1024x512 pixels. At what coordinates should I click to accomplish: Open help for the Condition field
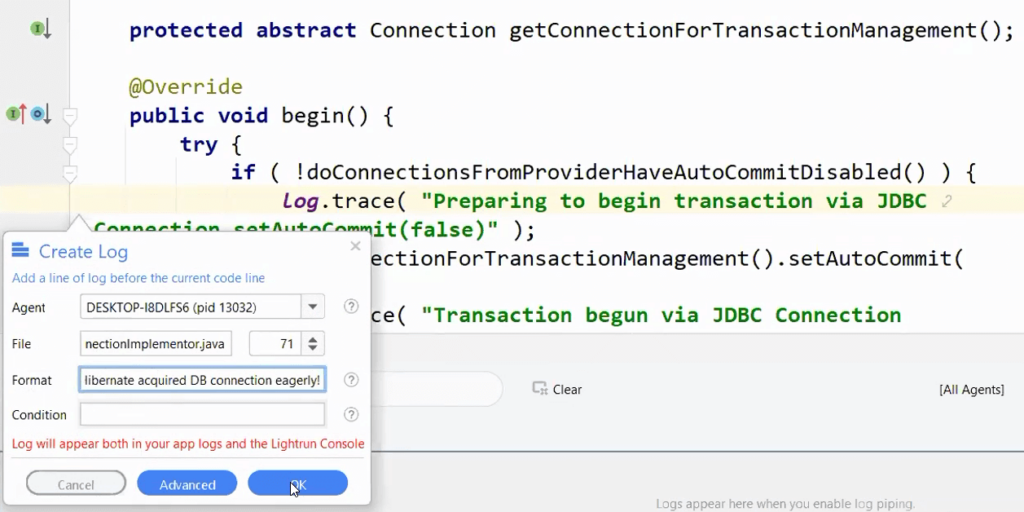click(351, 414)
